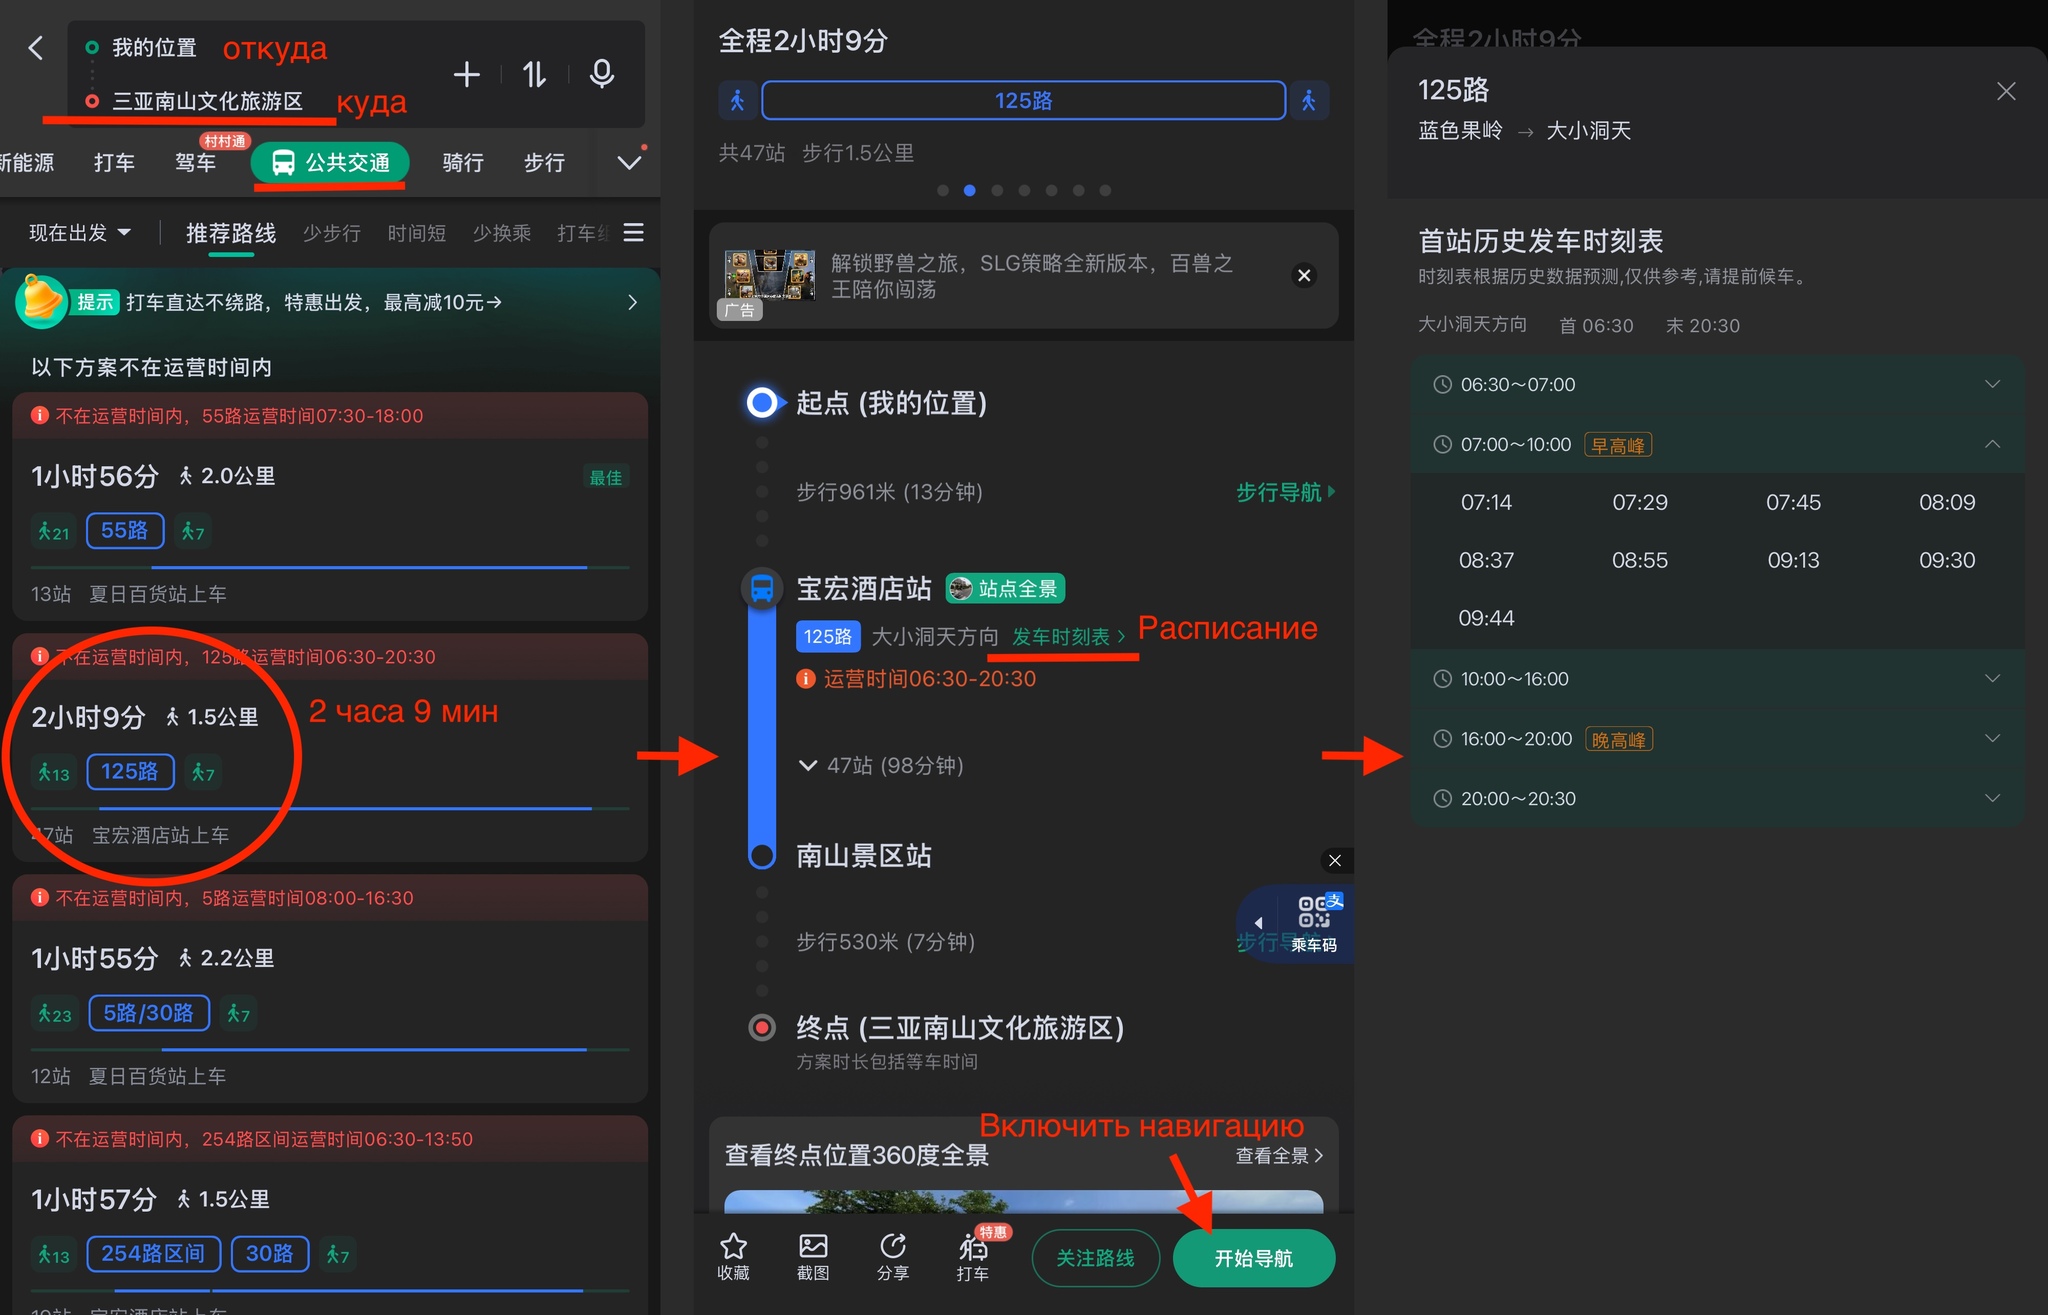Select the 少步行 less walking filter
This screenshot has width=2048, height=1315.
(331, 233)
